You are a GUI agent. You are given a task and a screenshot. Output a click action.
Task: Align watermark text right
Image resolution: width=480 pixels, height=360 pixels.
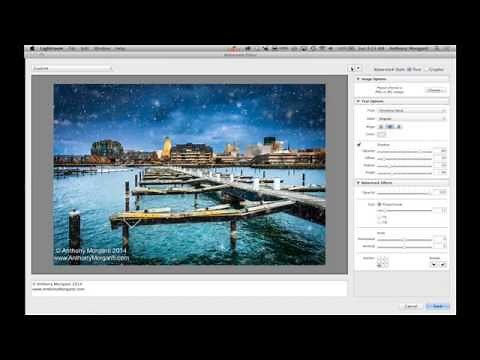coord(398,127)
